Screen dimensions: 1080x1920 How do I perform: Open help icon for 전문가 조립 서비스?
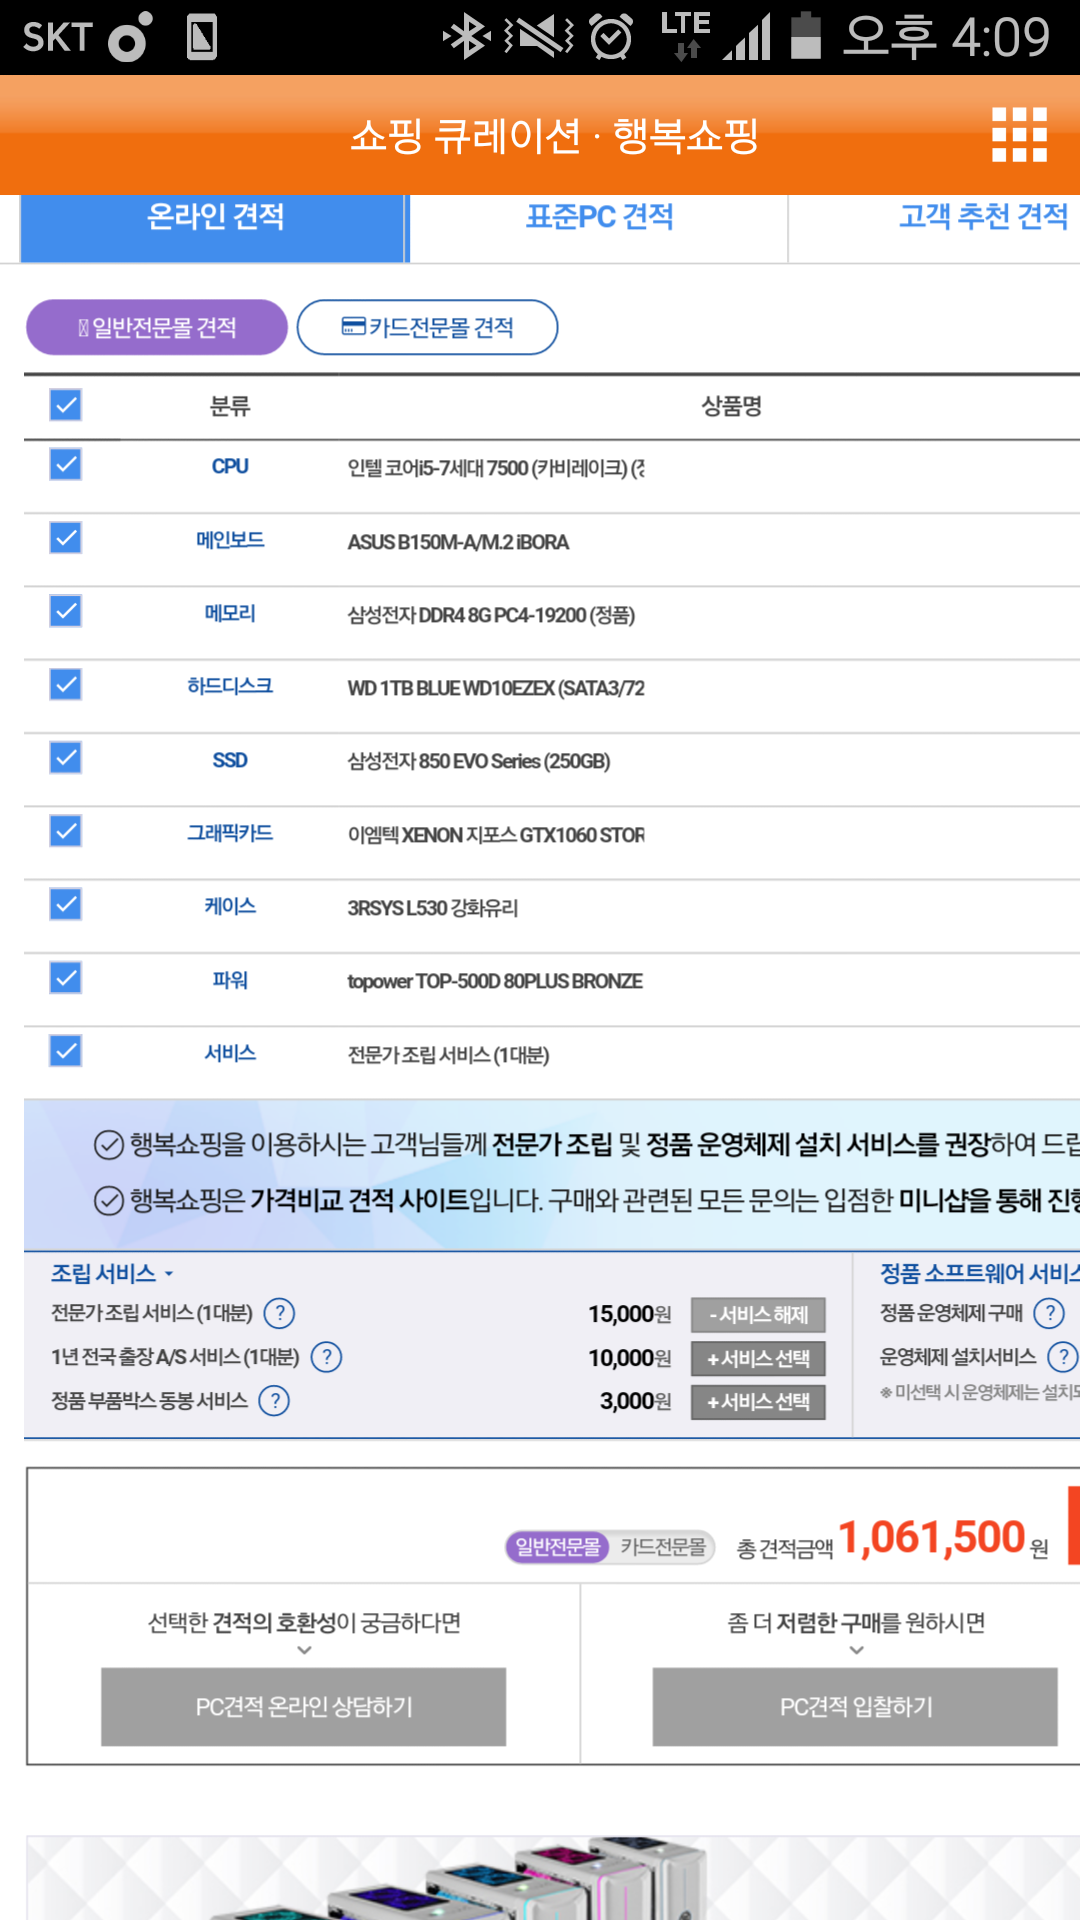(x=280, y=1313)
